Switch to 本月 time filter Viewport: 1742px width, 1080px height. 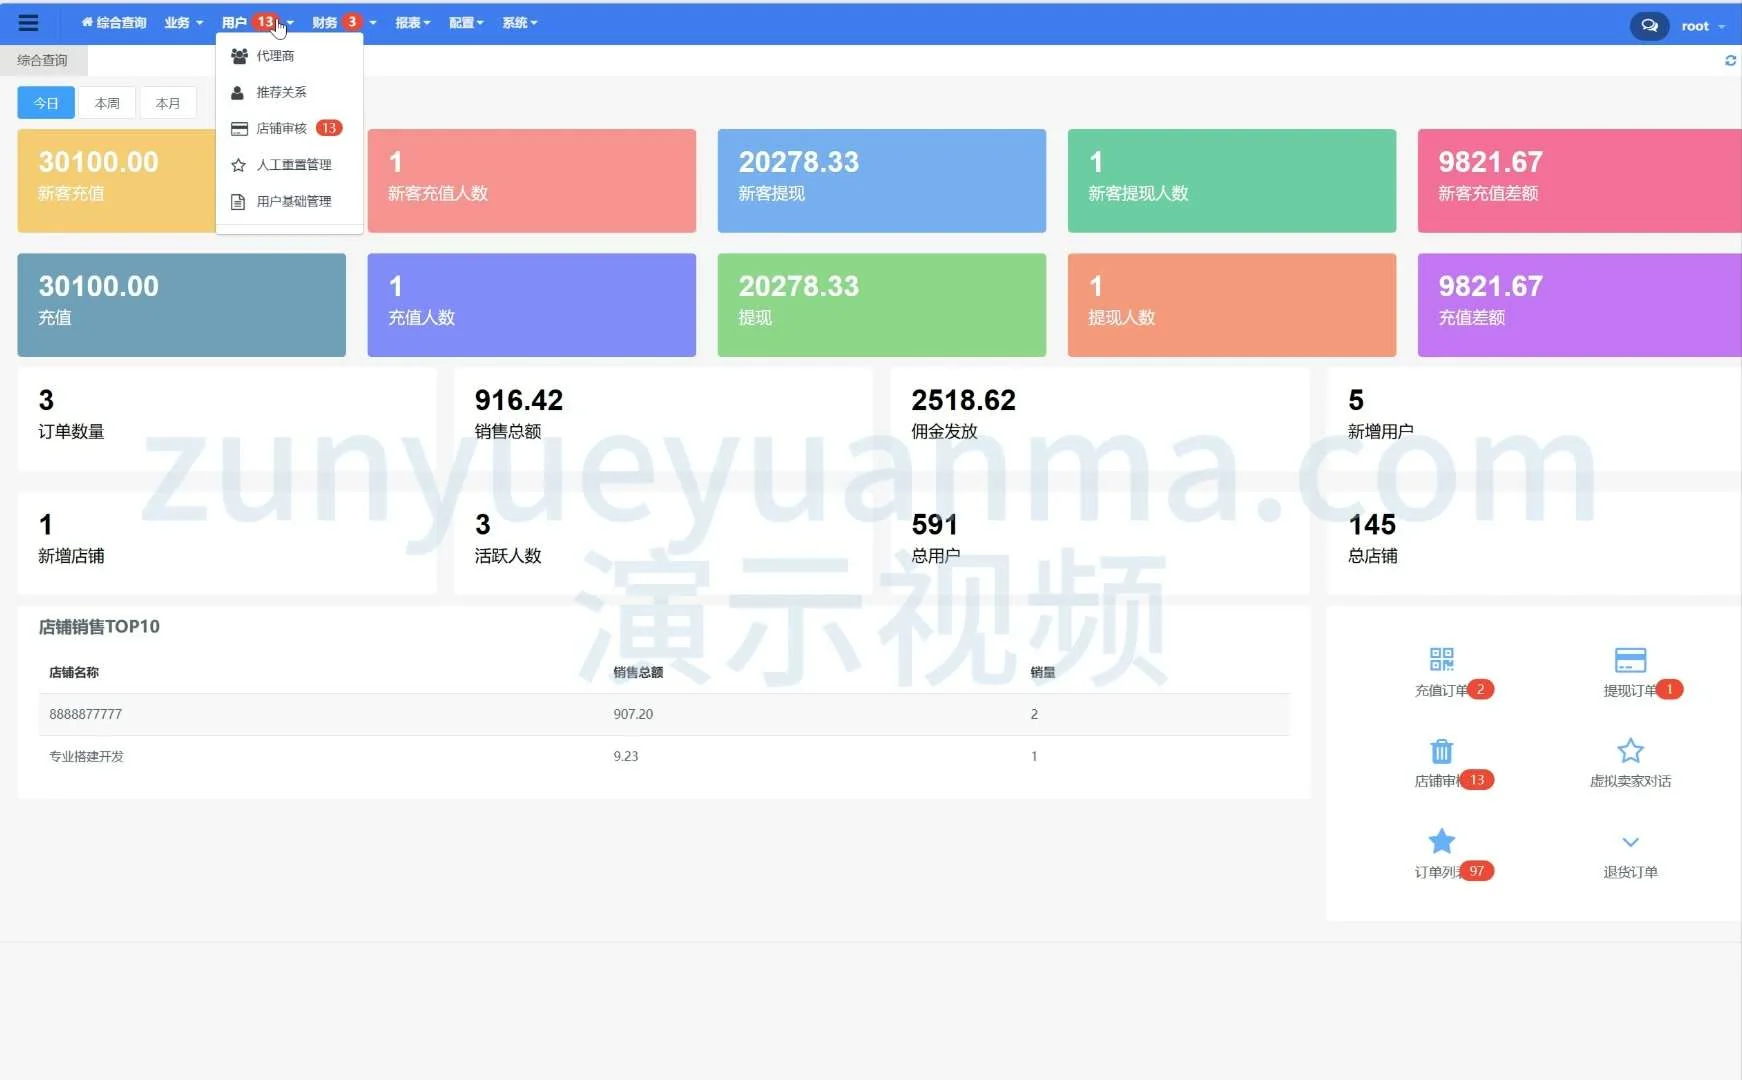(x=168, y=103)
